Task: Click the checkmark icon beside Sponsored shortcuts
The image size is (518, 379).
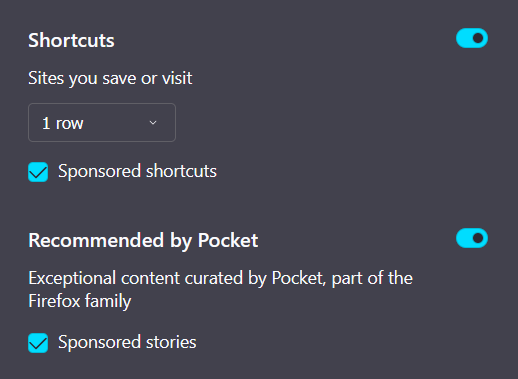Action: pyautogui.click(x=38, y=172)
